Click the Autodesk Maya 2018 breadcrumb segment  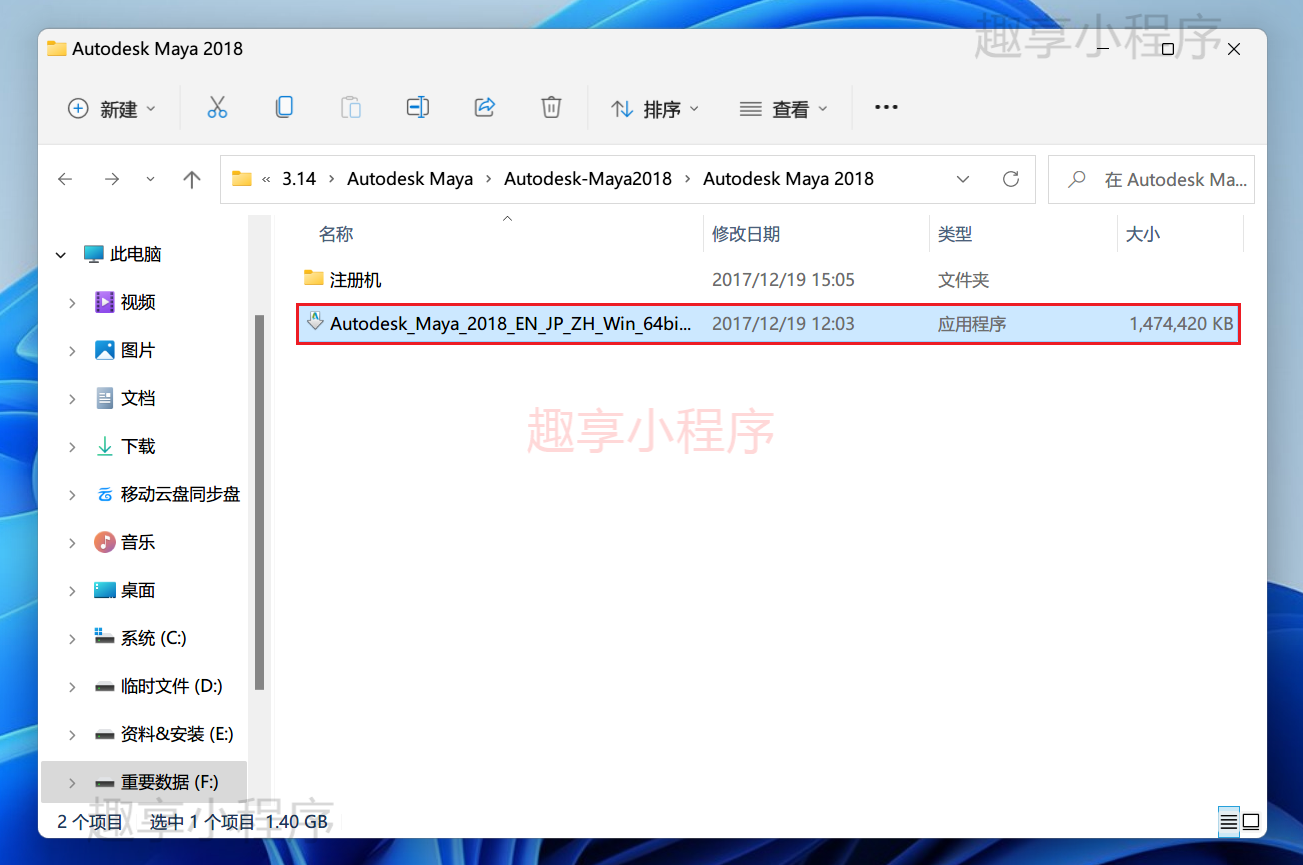[x=788, y=179]
